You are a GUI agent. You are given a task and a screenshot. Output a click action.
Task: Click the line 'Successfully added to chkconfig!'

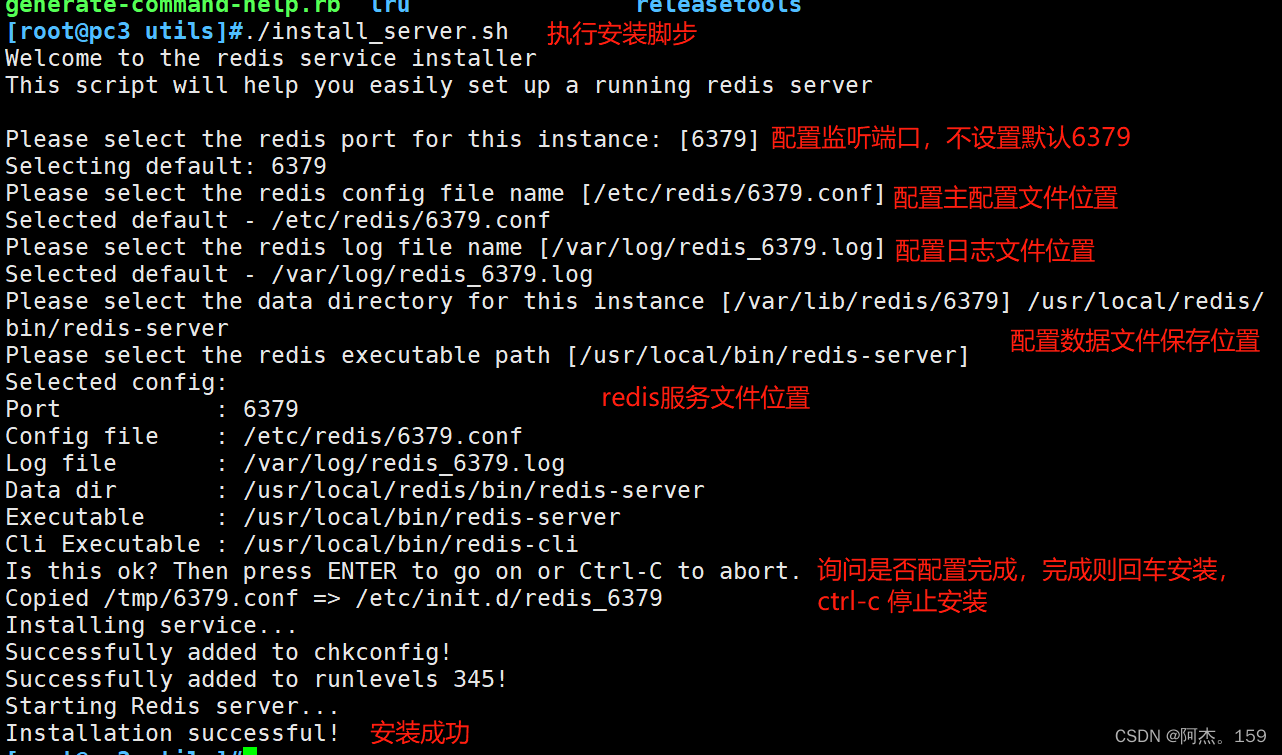click(229, 652)
